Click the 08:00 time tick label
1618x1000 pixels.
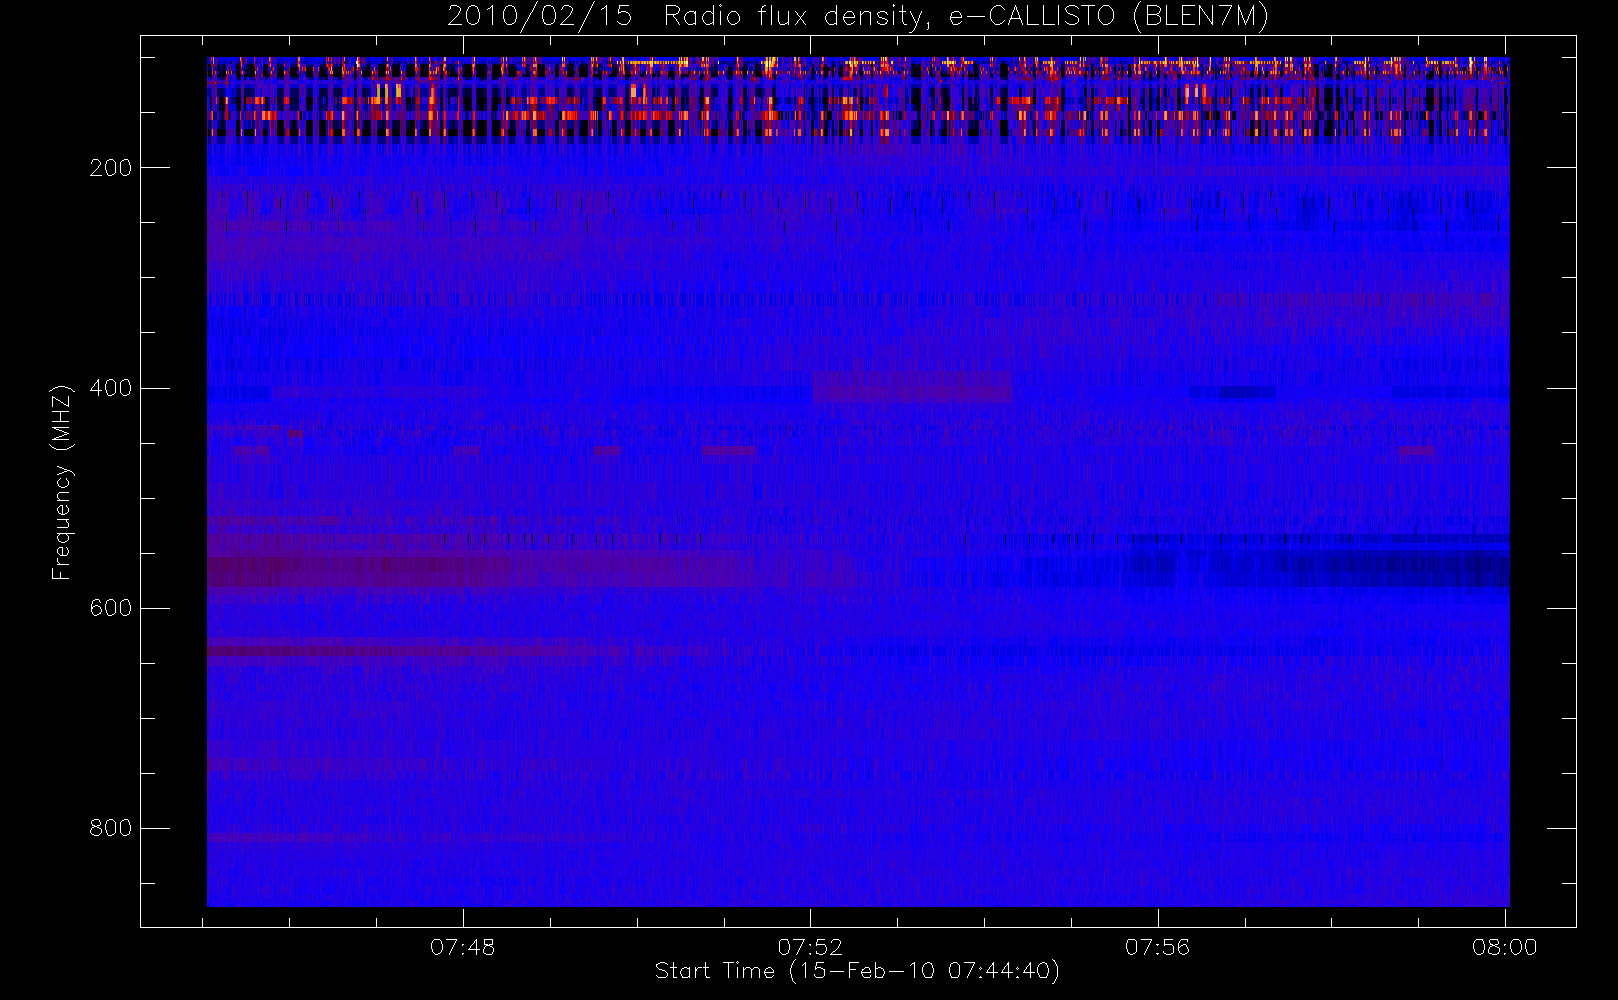(1504, 947)
